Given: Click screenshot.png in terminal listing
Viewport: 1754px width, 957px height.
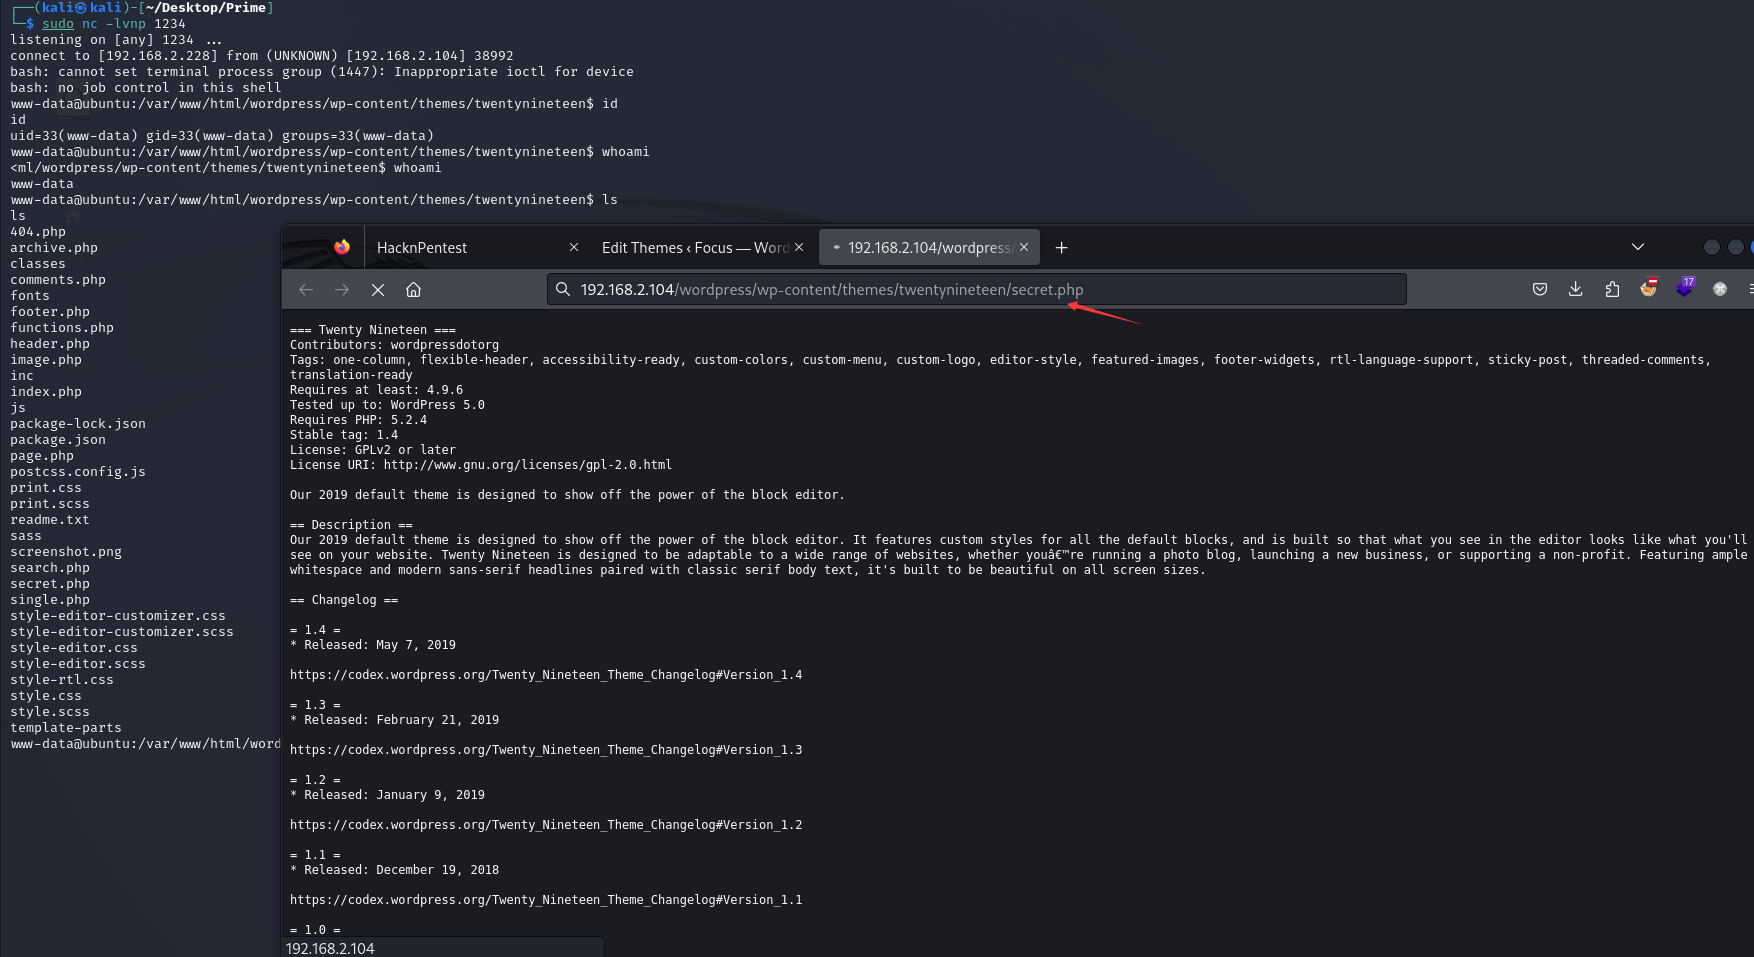Looking at the screenshot, I should 66,552.
